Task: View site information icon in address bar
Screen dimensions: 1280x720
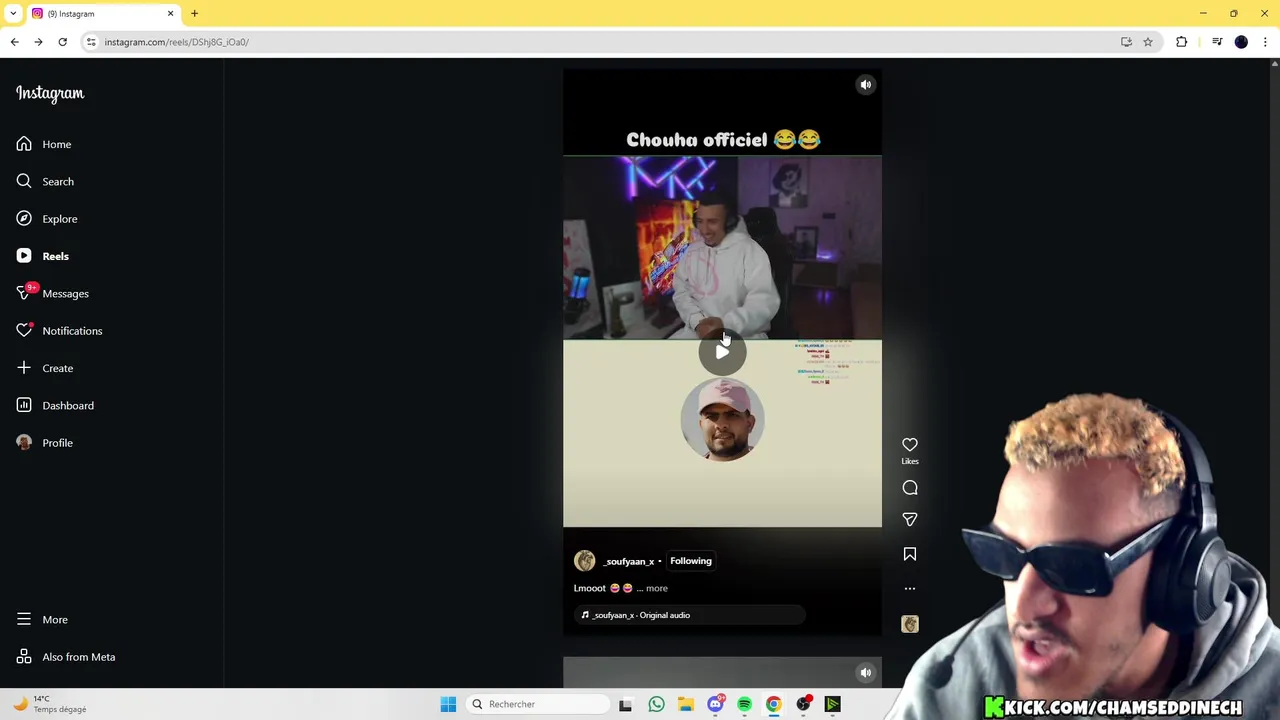Action: click(91, 42)
